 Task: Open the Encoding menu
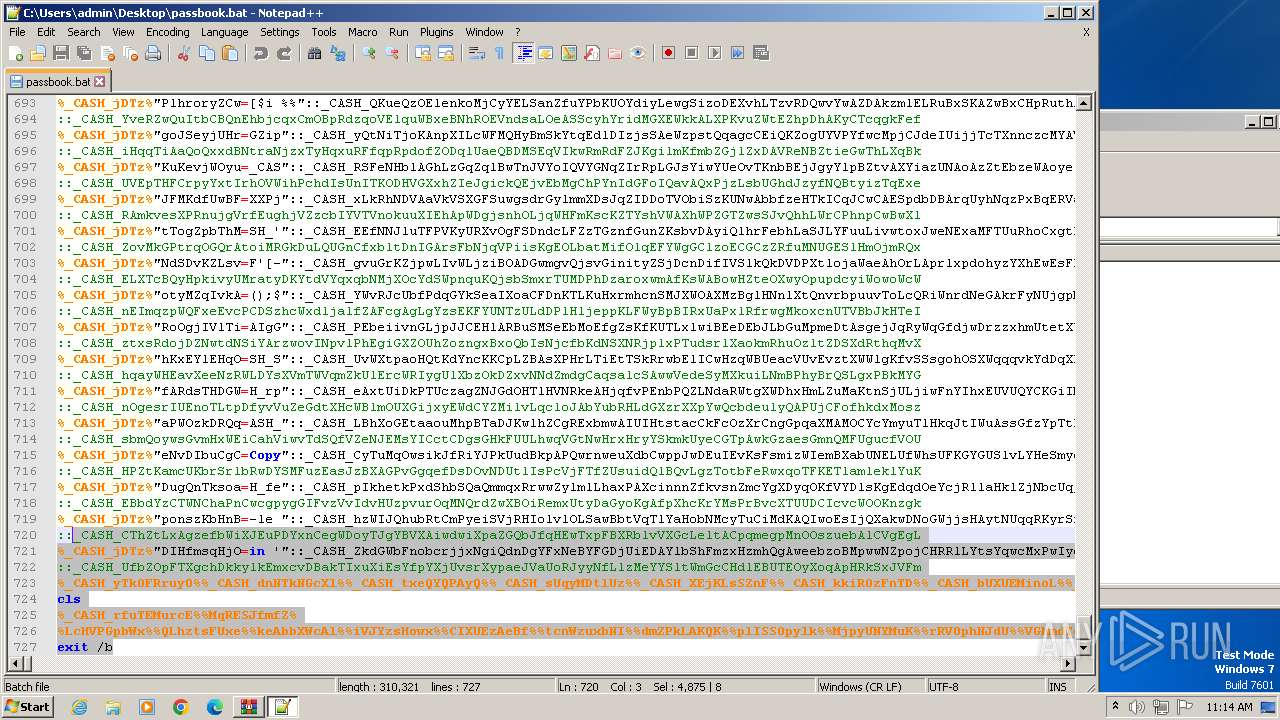tap(167, 32)
